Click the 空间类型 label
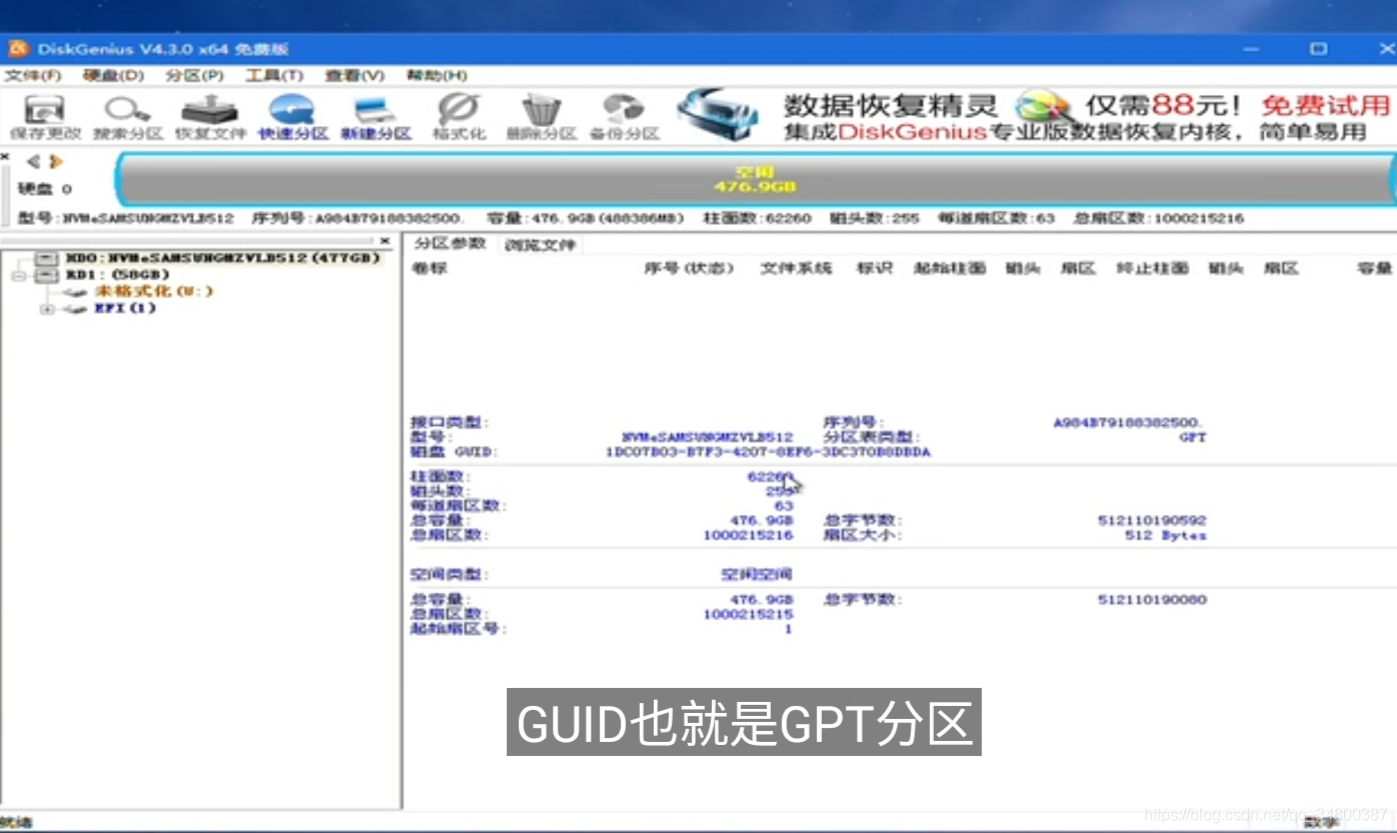Viewport: 1397px width, 833px height. pyautogui.click(x=450, y=575)
